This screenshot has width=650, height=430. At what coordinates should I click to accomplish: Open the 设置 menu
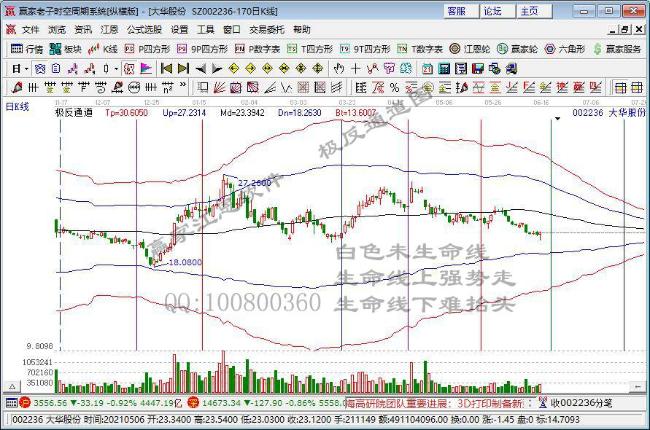coord(179,30)
